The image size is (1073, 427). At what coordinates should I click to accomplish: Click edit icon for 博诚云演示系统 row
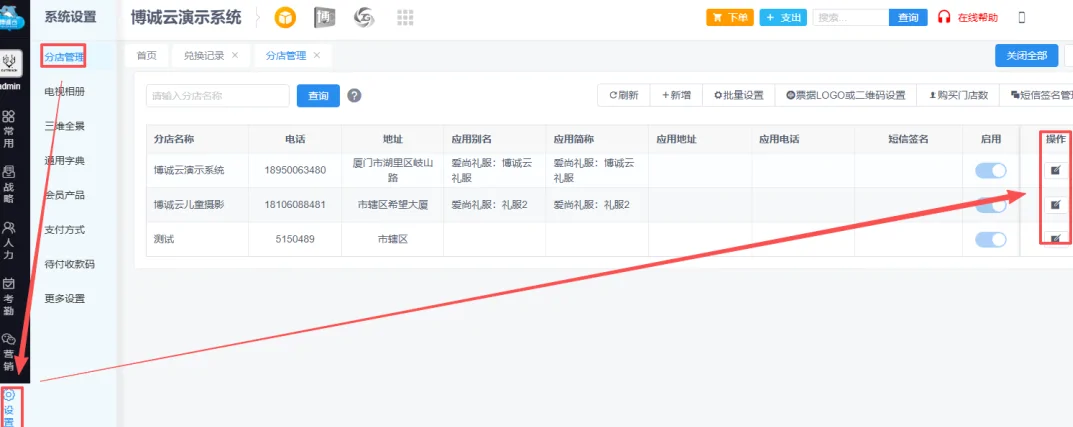(1055, 171)
